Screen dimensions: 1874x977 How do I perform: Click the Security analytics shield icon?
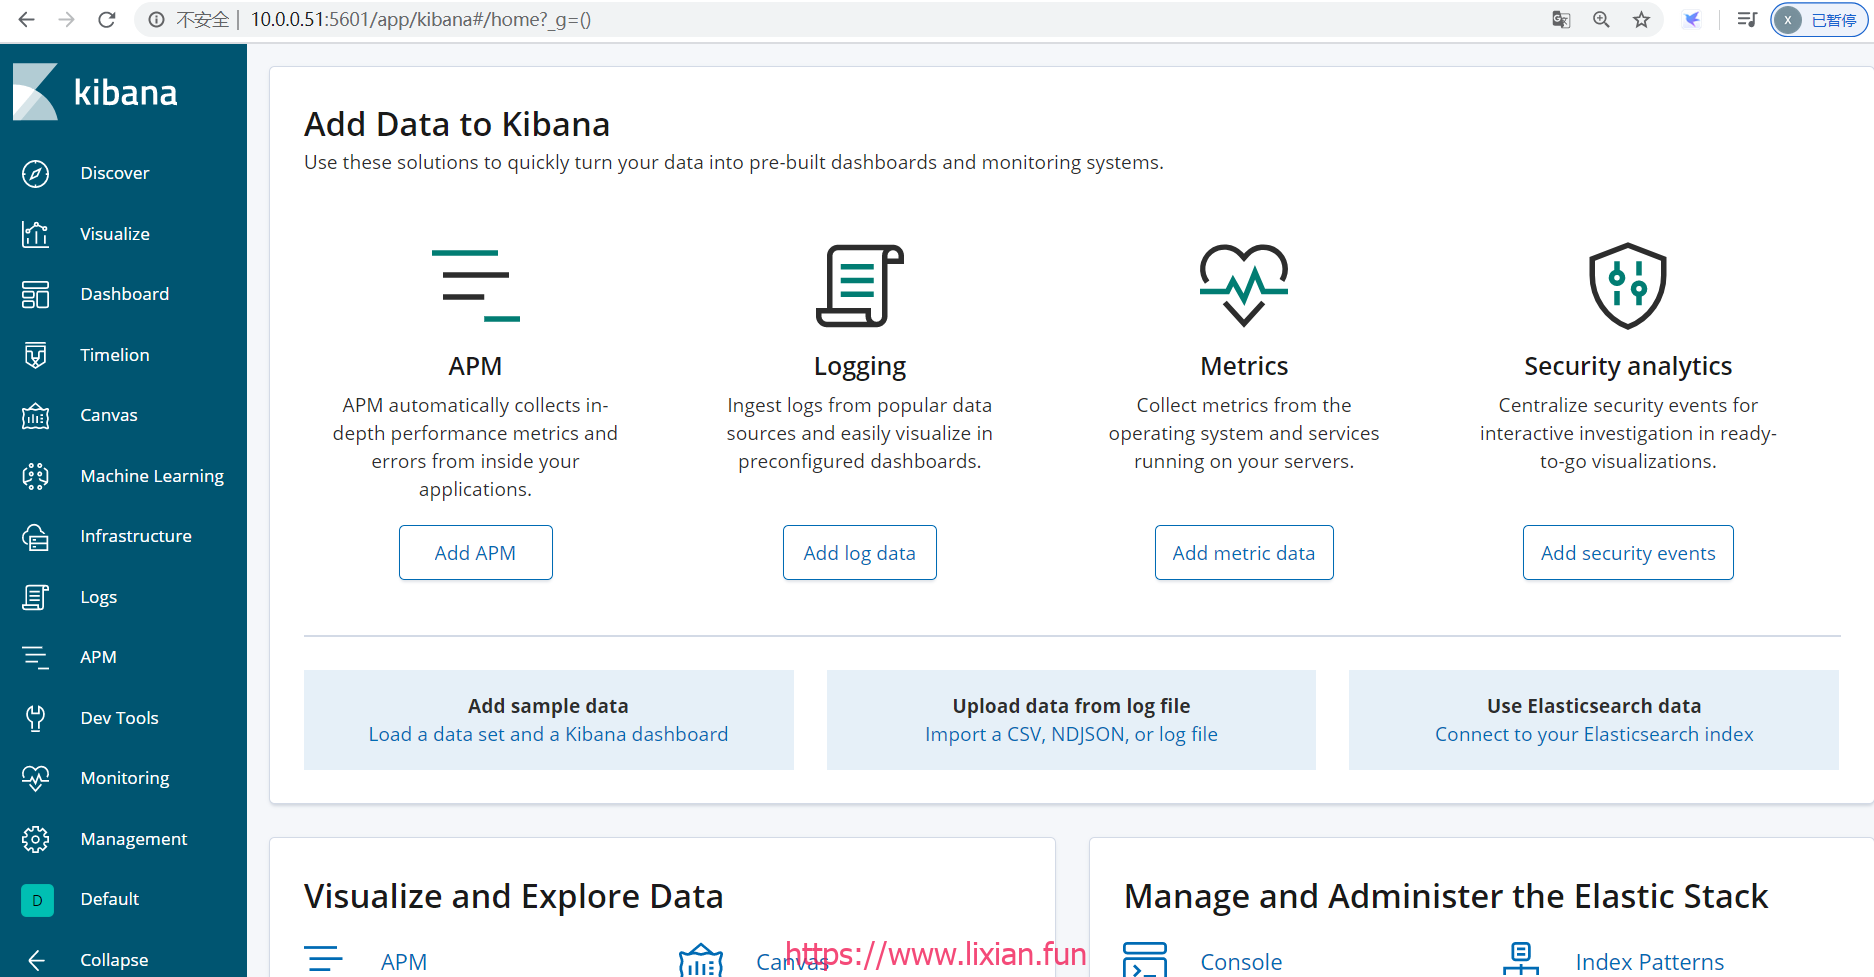[x=1628, y=286]
